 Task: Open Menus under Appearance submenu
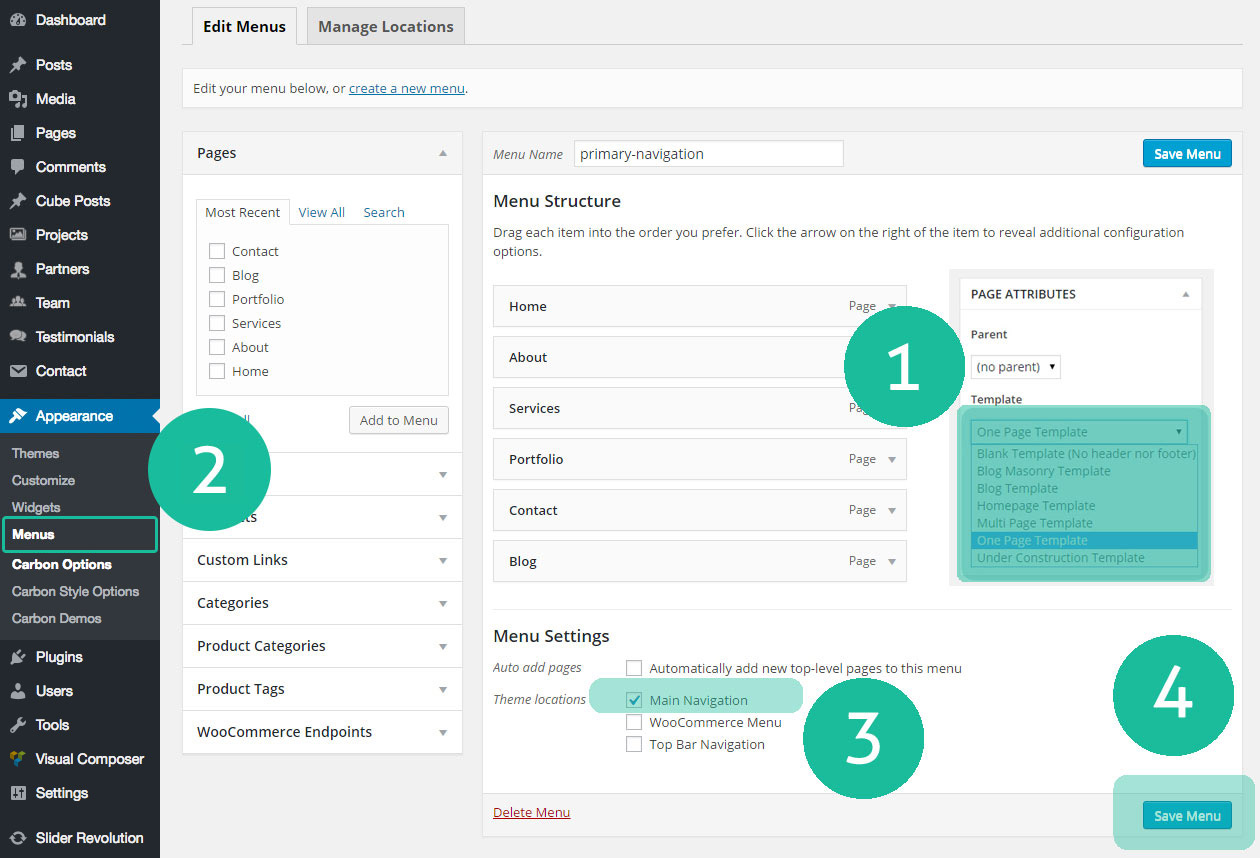[x=34, y=535]
